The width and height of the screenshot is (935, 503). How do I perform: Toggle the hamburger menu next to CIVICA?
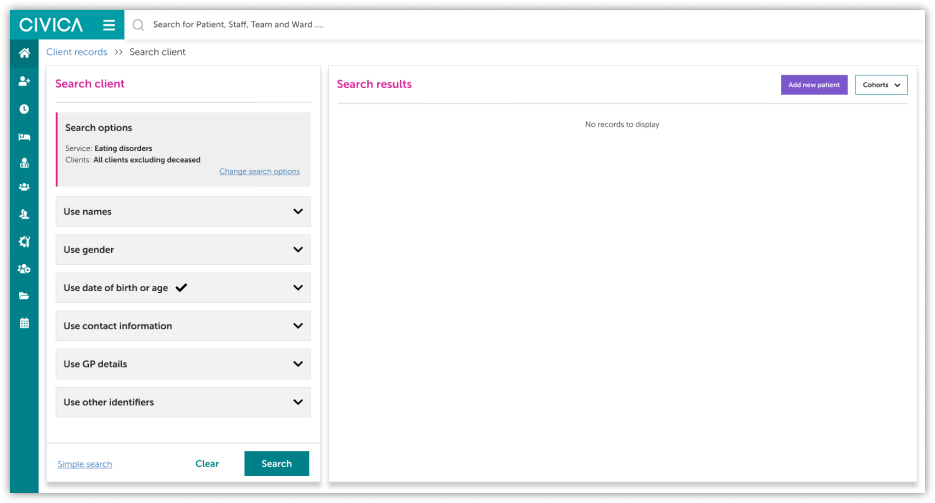109,25
